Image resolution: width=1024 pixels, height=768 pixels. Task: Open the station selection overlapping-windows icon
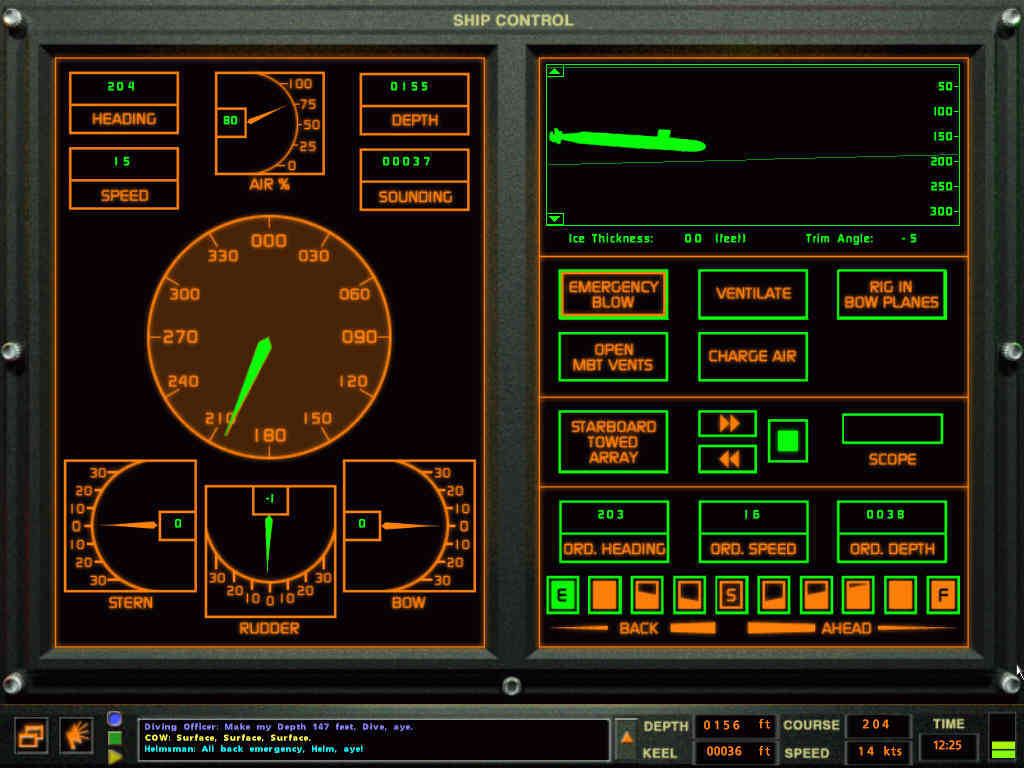click(30, 736)
